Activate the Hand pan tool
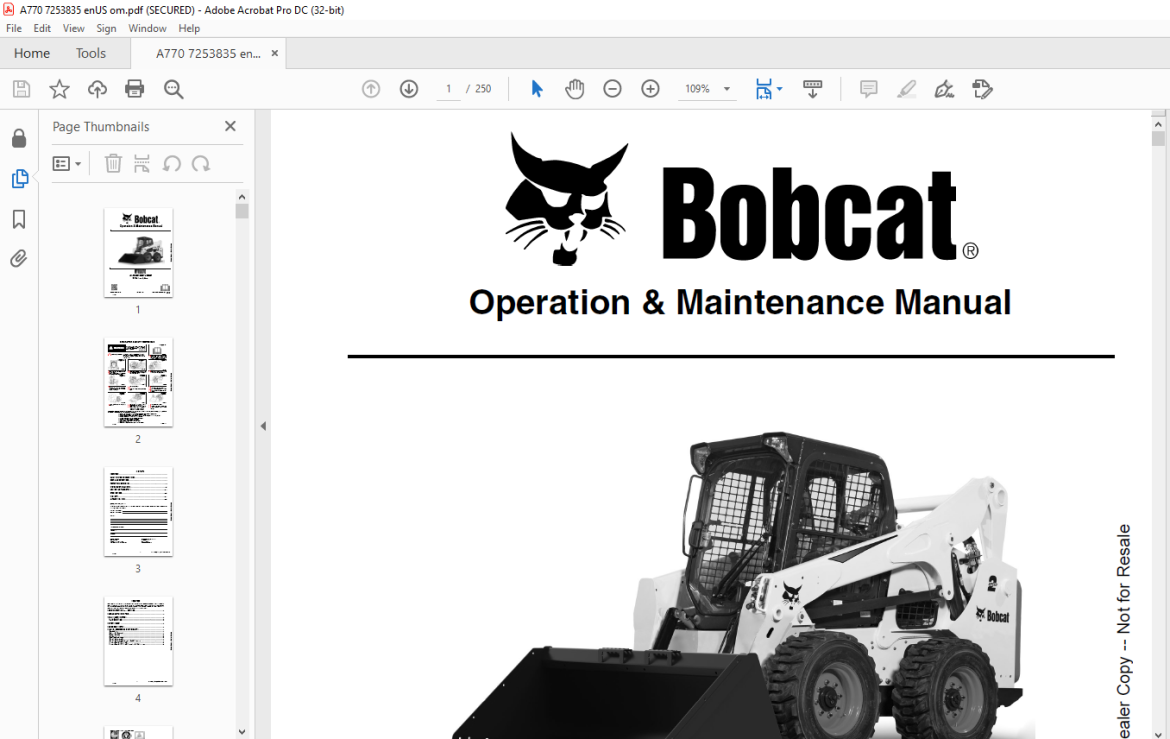This screenshot has height=739, width=1170. click(x=575, y=89)
